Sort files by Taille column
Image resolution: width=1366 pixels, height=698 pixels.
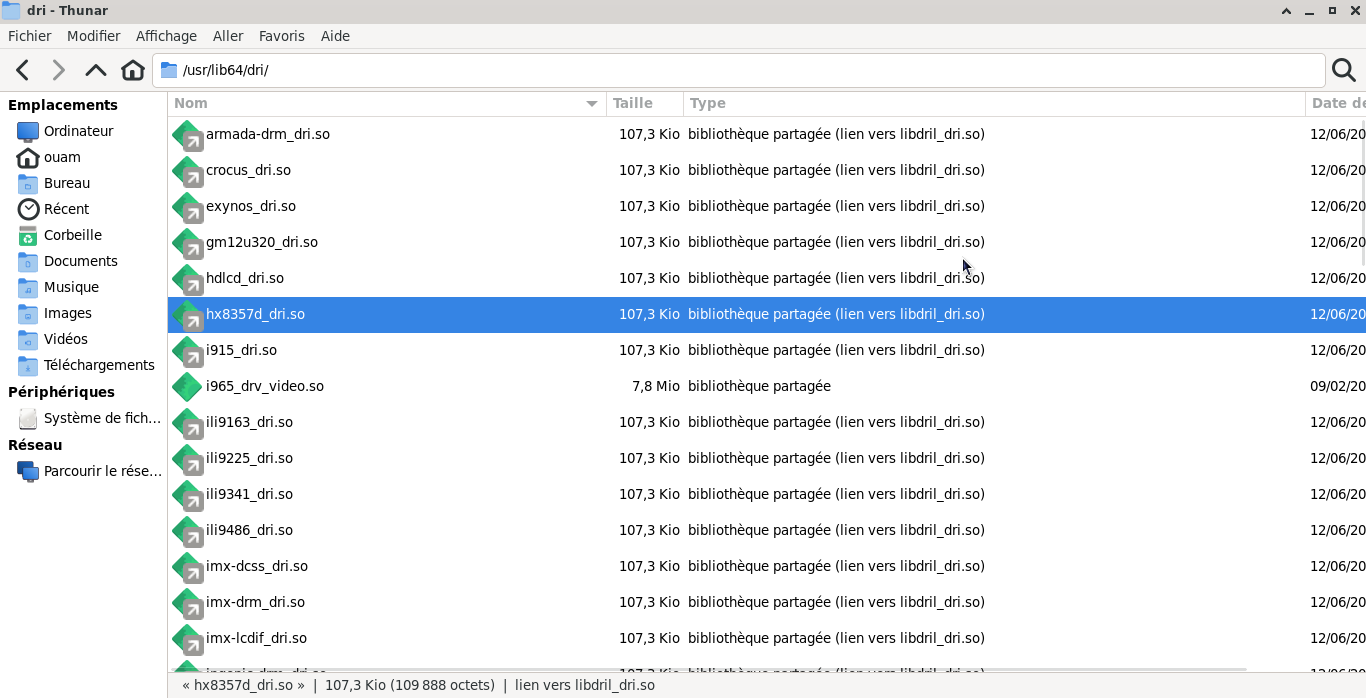(x=644, y=103)
